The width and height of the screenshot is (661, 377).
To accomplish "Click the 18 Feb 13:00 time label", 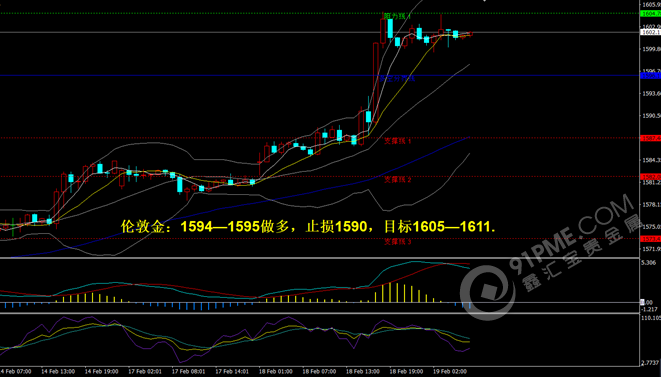I will click(363, 372).
